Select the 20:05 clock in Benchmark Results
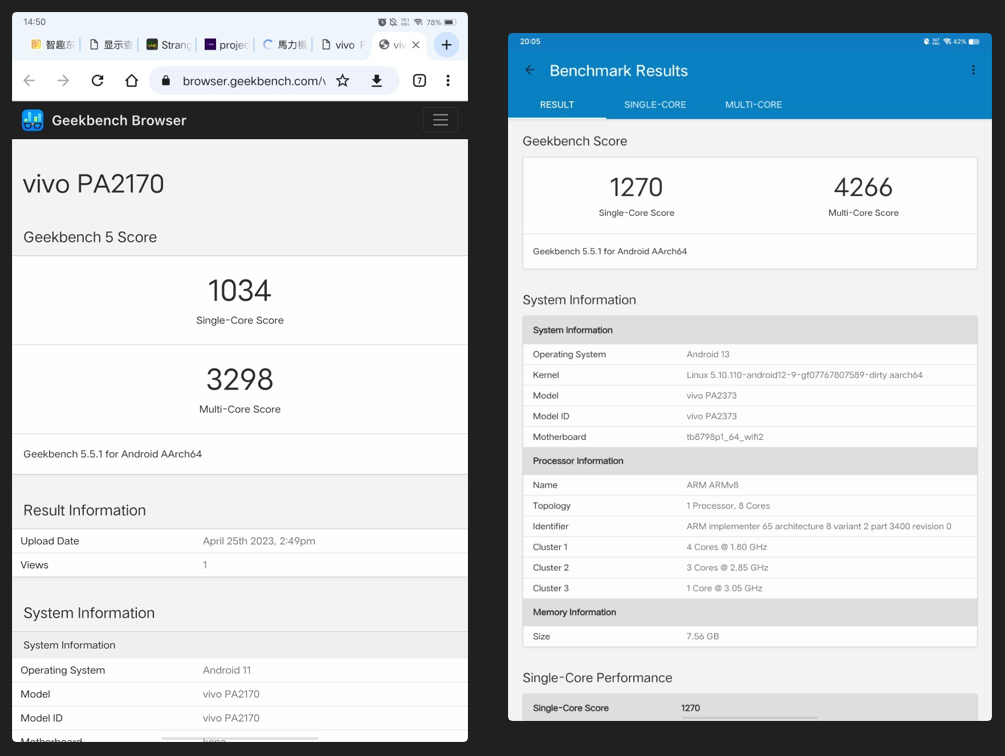This screenshot has height=756, width=1005. 530,42
